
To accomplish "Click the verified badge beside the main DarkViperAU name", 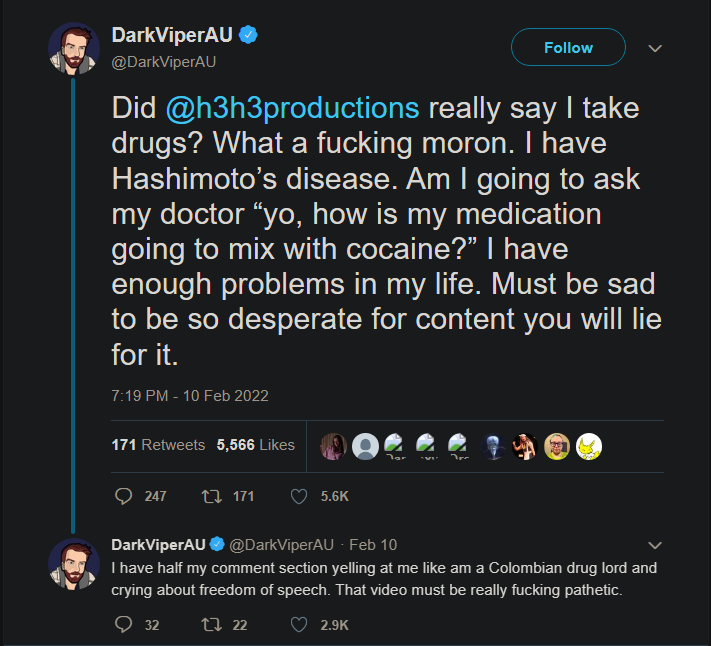I will pyautogui.click(x=249, y=36).
